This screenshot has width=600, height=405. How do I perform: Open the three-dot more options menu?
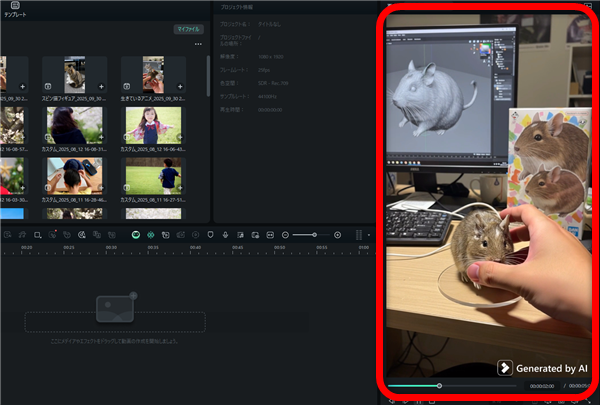point(198,44)
